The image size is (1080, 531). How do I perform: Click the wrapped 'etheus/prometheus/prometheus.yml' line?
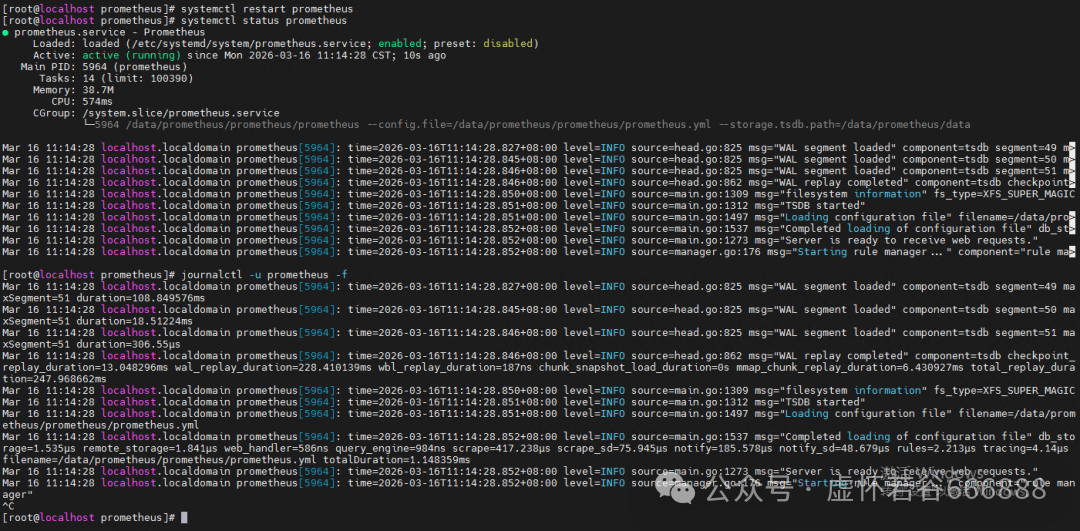[x=101, y=425]
